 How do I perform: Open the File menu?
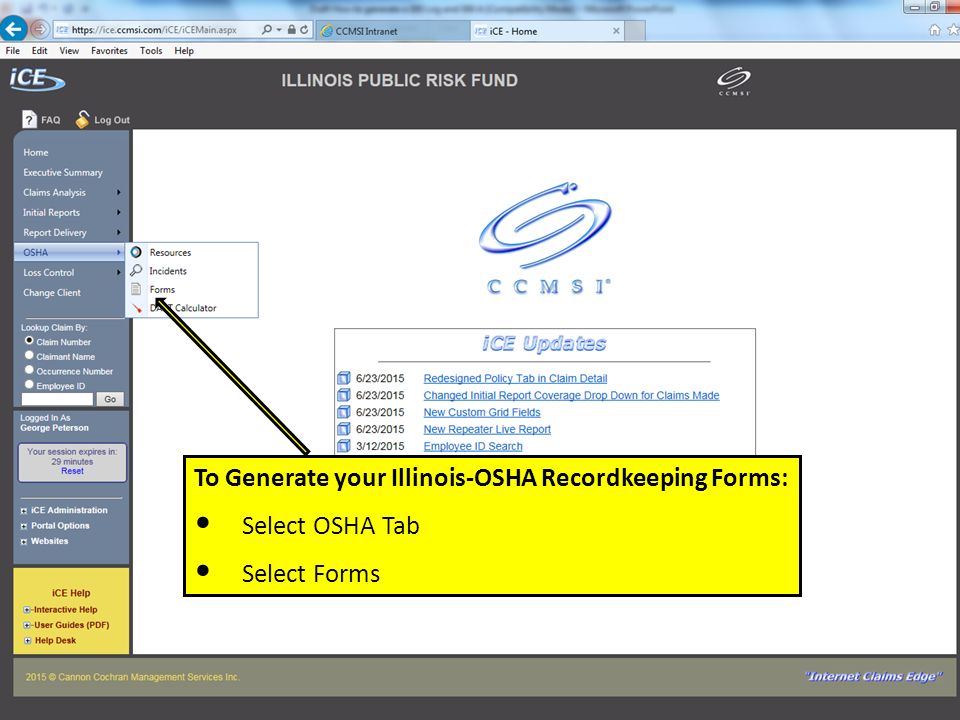coord(13,51)
